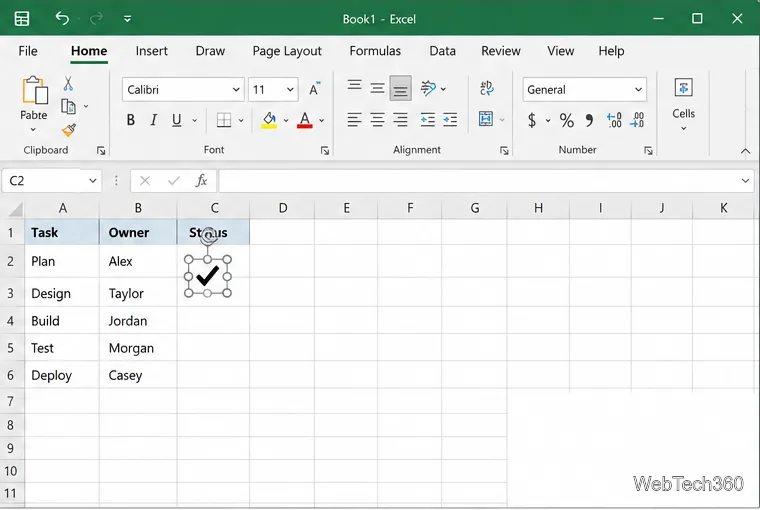Select column header D
The image size is (760, 510).
283,208
